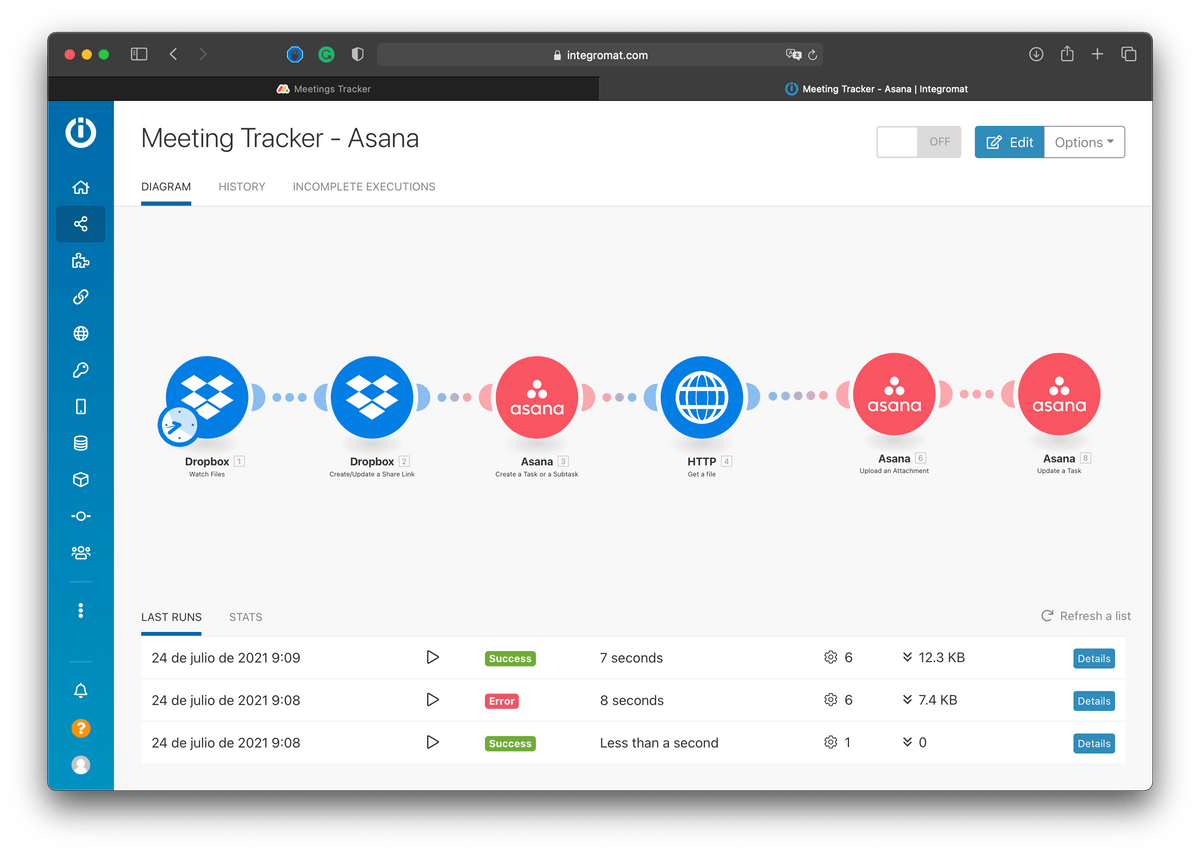The width and height of the screenshot is (1200, 853).
Task: Open Devices phone icon in sidebar
Action: (x=81, y=407)
